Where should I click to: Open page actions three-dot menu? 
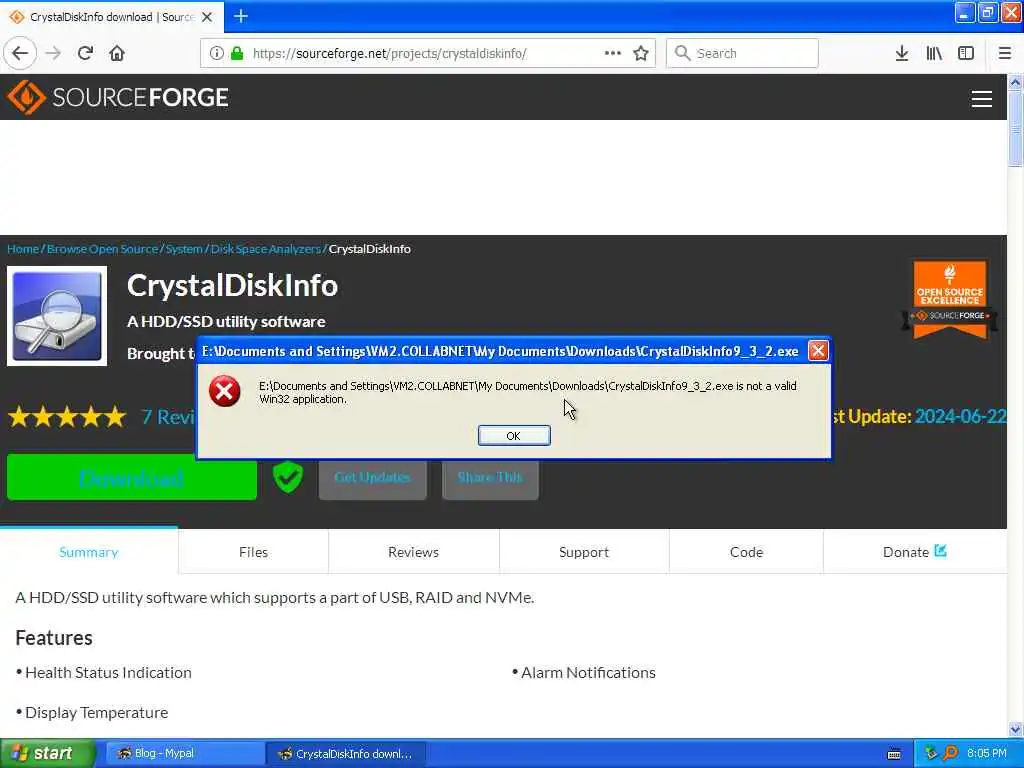613,53
